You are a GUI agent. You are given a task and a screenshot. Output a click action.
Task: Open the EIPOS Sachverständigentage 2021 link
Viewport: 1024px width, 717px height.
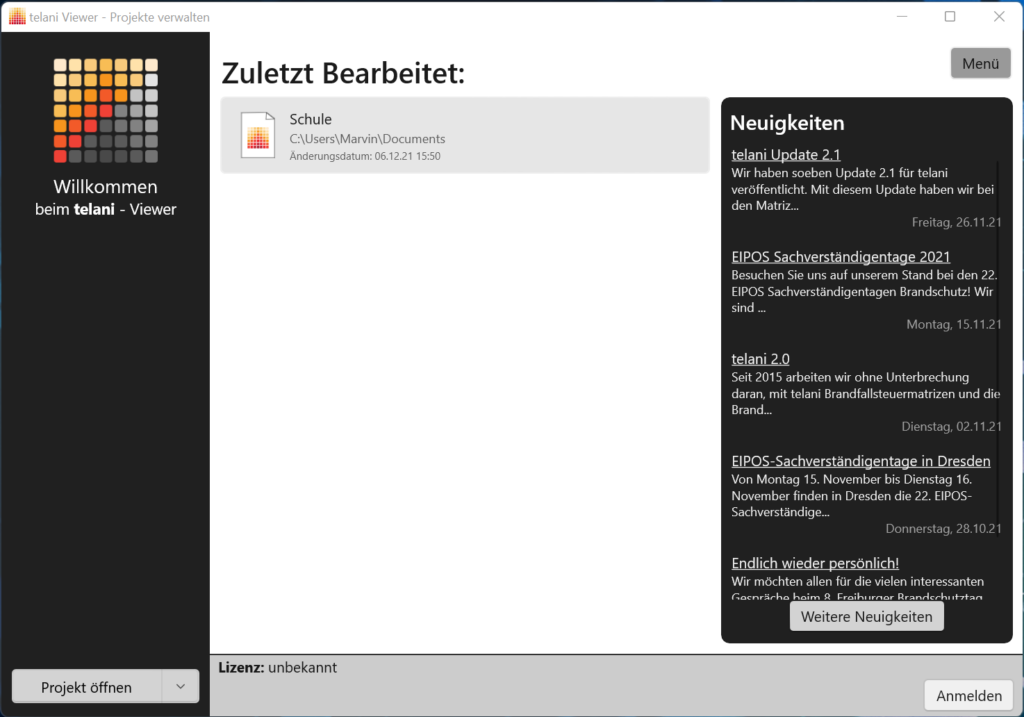tap(840, 257)
